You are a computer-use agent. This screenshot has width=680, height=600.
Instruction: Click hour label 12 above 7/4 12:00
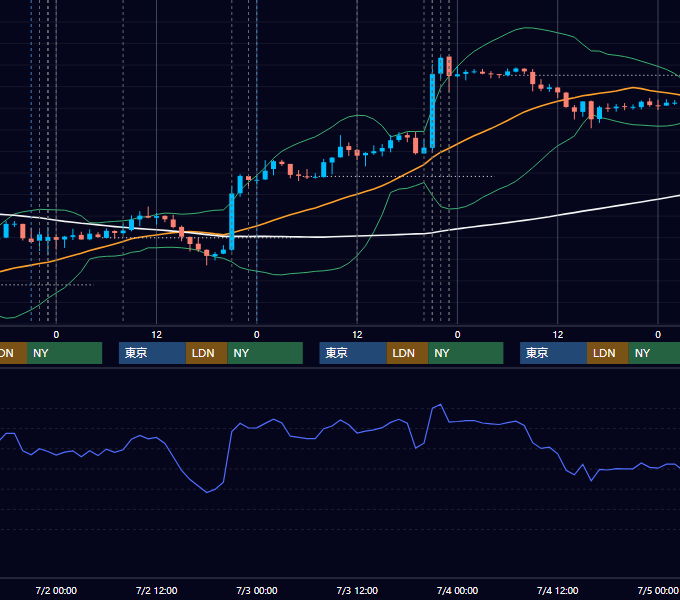point(558,335)
